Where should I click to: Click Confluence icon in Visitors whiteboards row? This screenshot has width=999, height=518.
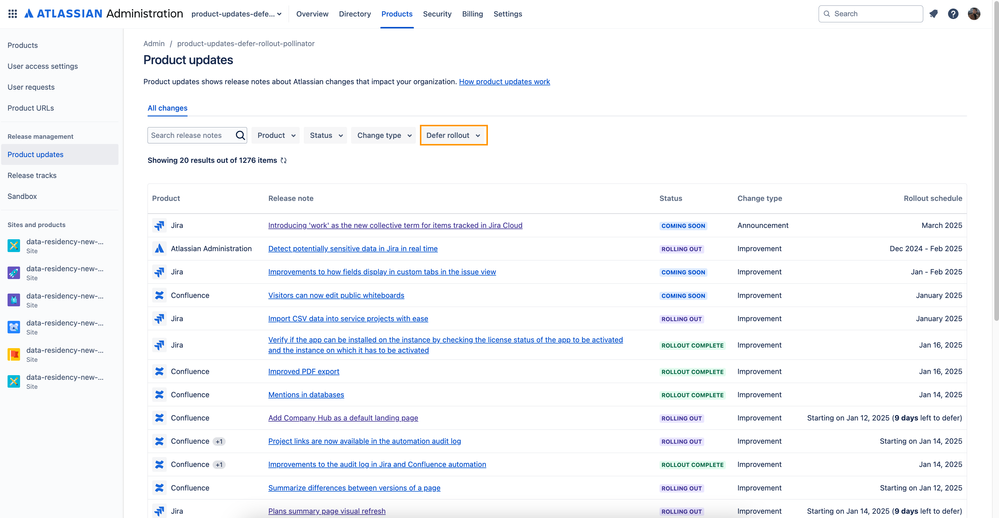(159, 295)
